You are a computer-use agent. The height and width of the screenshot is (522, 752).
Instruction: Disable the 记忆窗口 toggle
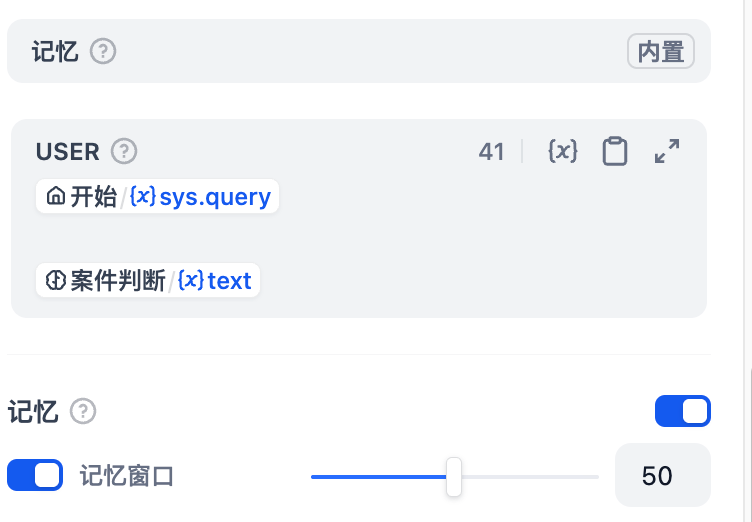[x=35, y=475]
